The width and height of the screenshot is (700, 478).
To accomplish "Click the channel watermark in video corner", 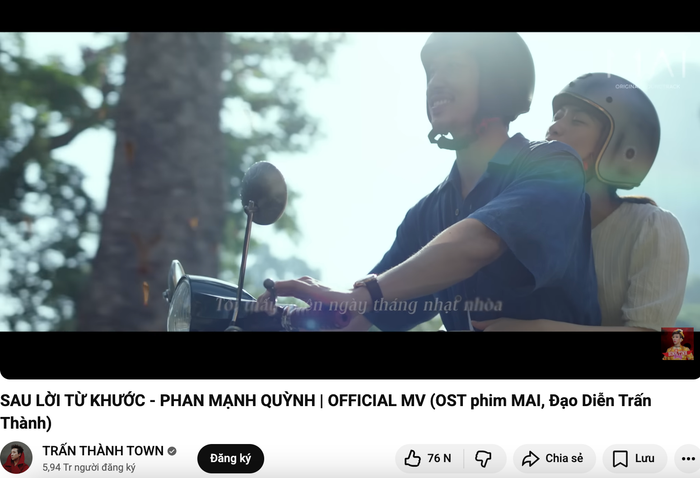I will [678, 344].
